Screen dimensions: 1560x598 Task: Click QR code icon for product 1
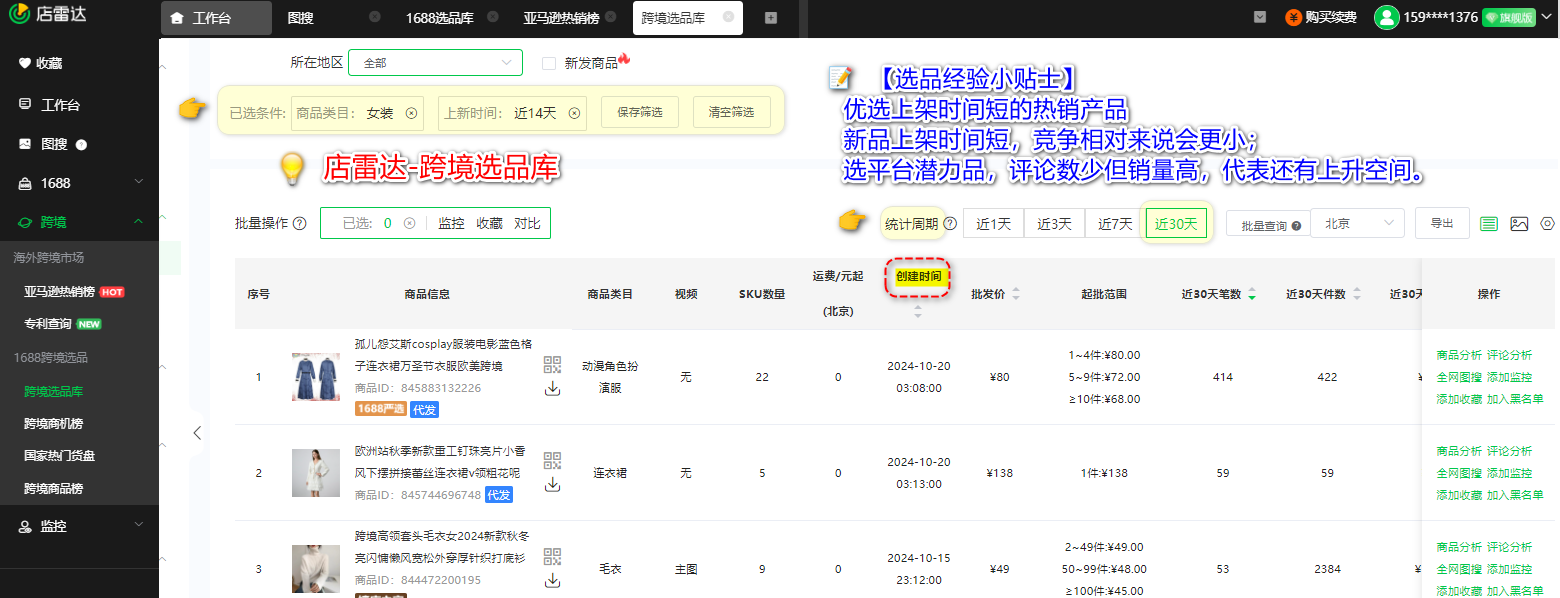coord(552,365)
